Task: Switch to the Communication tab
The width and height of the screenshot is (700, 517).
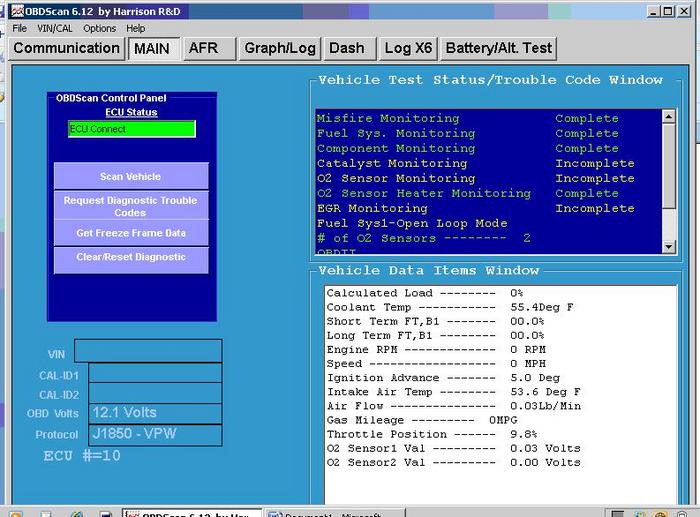Action: tap(66, 48)
